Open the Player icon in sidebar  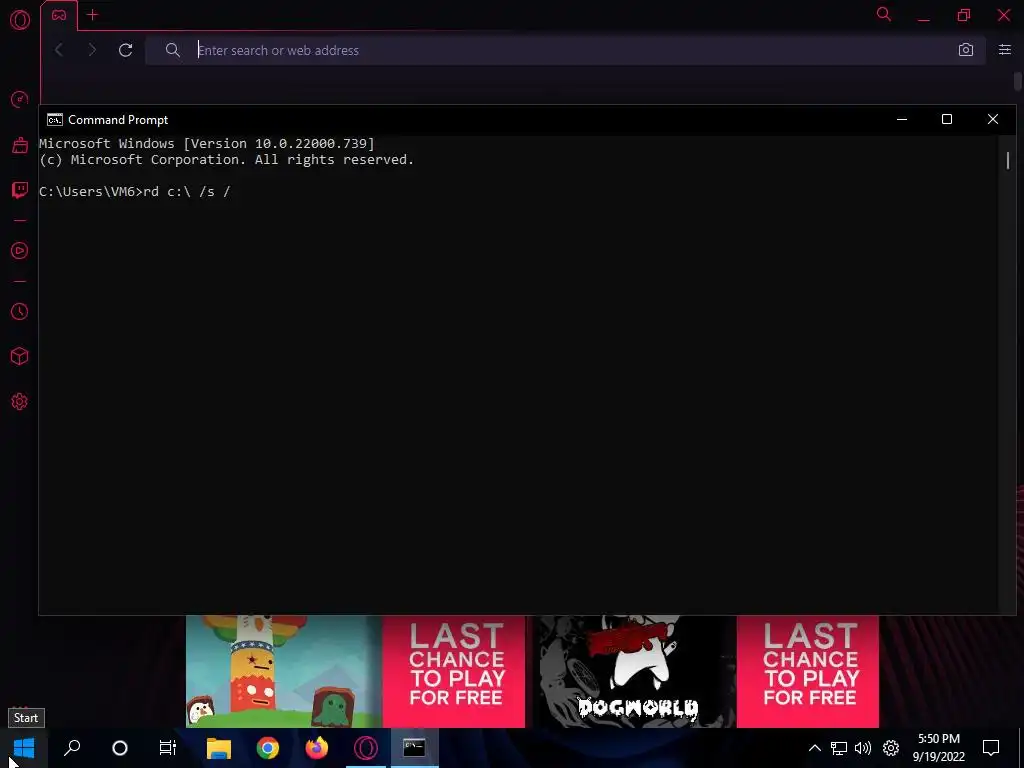coord(20,251)
